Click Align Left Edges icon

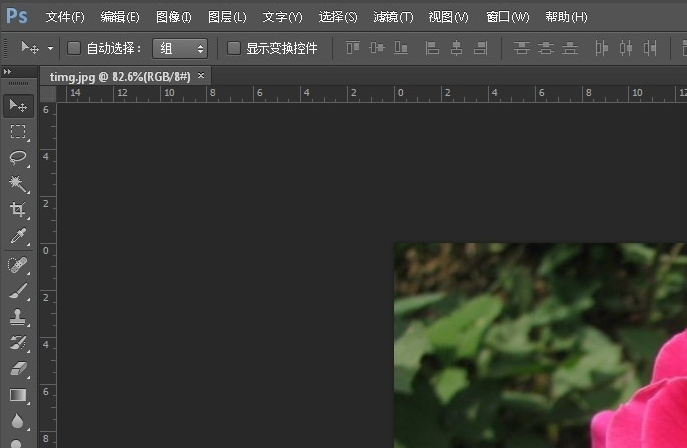tap(432, 48)
